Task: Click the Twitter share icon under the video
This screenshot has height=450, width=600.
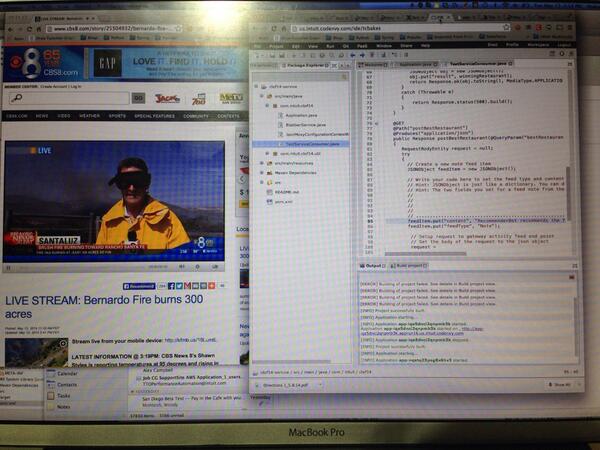Action: pos(179,286)
